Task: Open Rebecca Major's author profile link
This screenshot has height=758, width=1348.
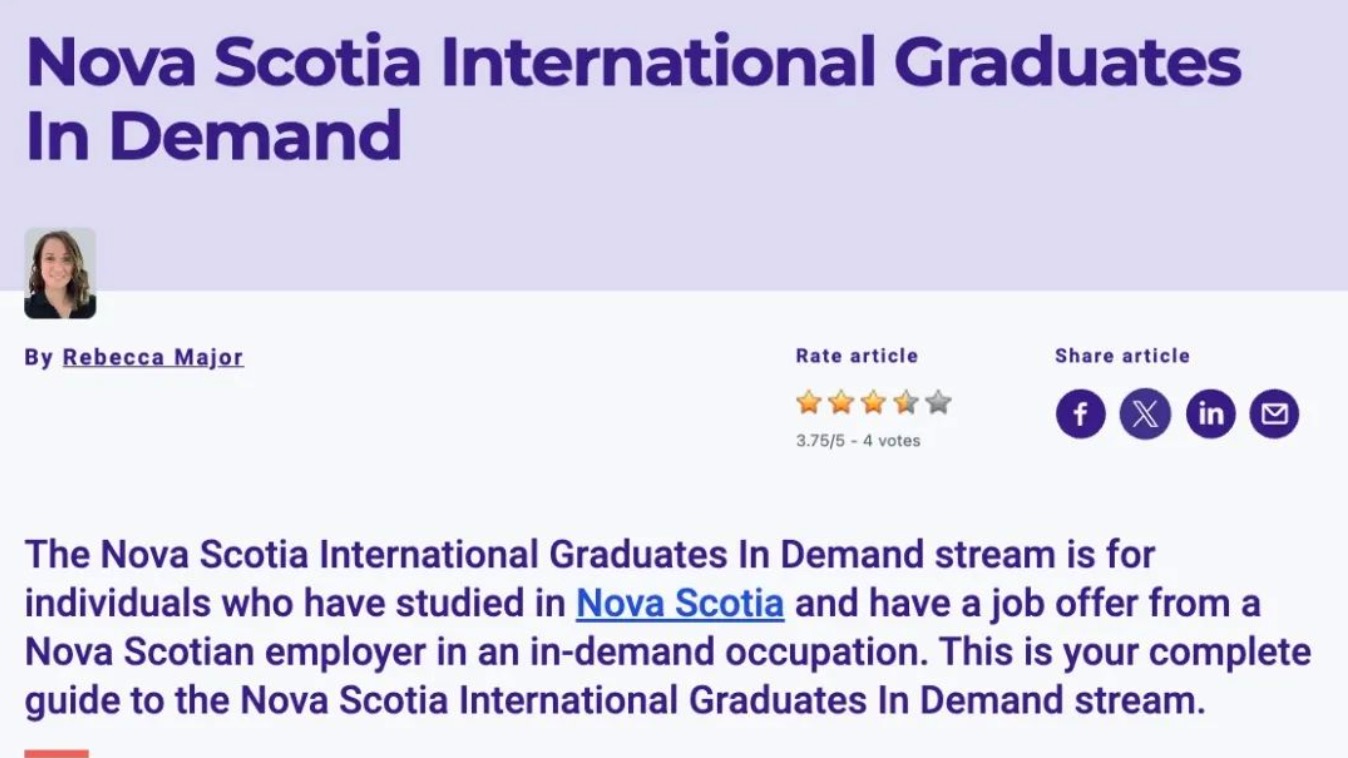Action: (153, 357)
